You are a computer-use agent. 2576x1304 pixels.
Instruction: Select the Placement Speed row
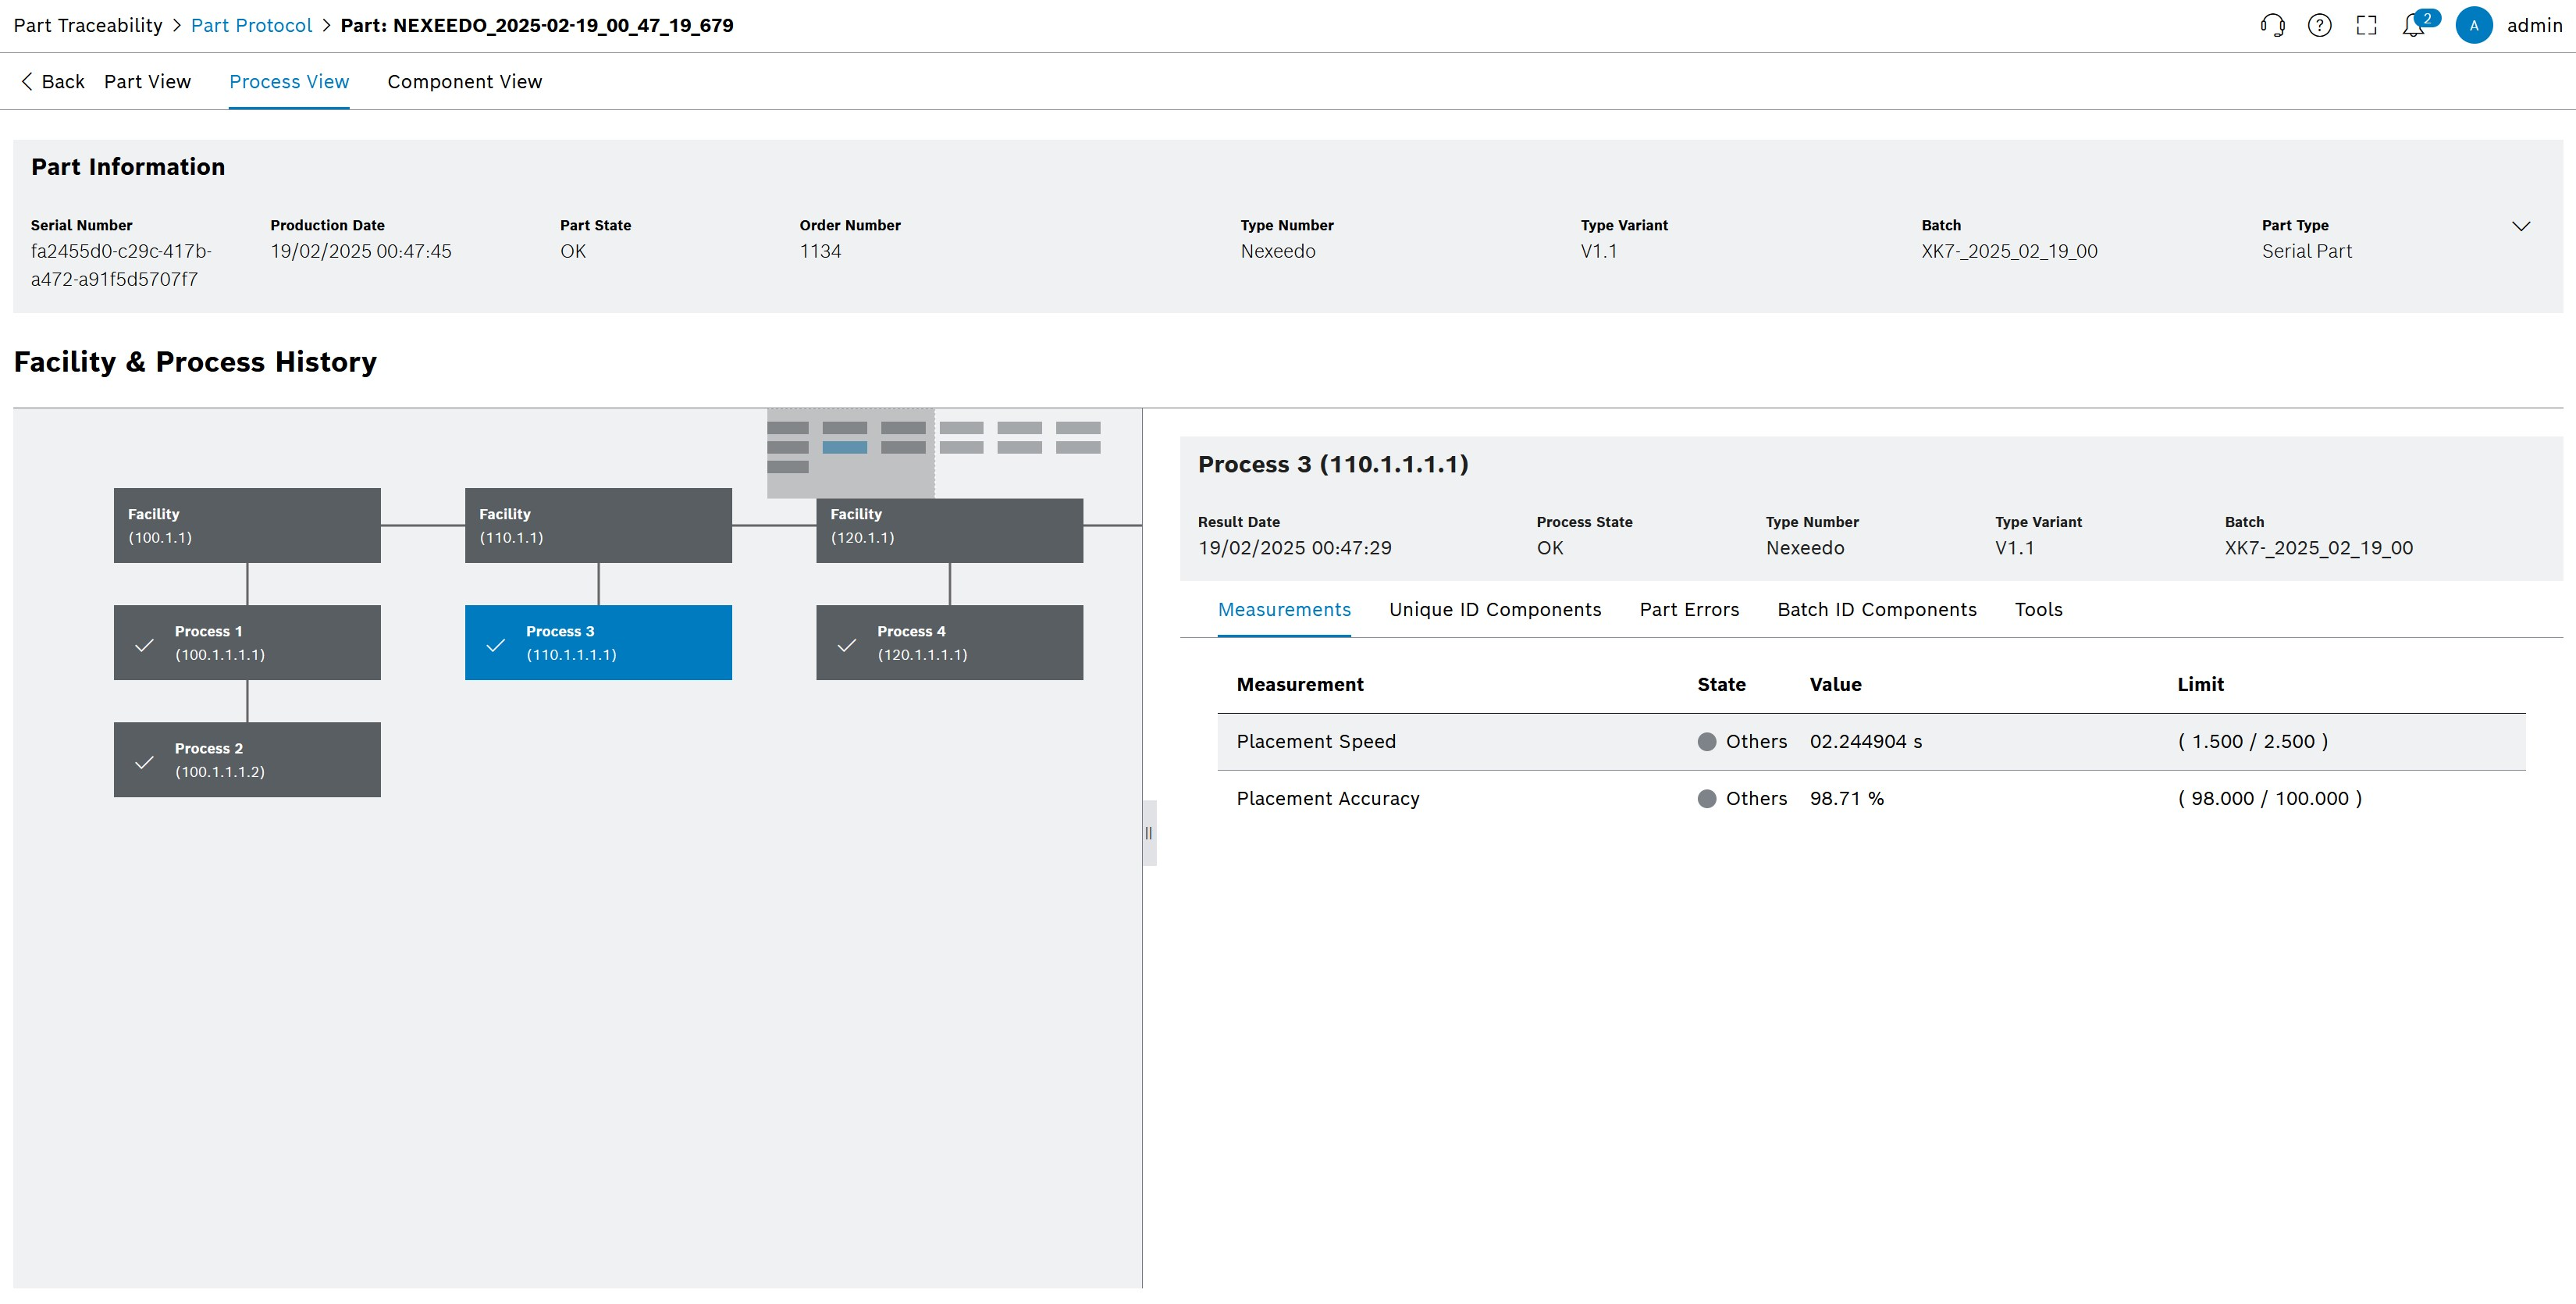1871,742
